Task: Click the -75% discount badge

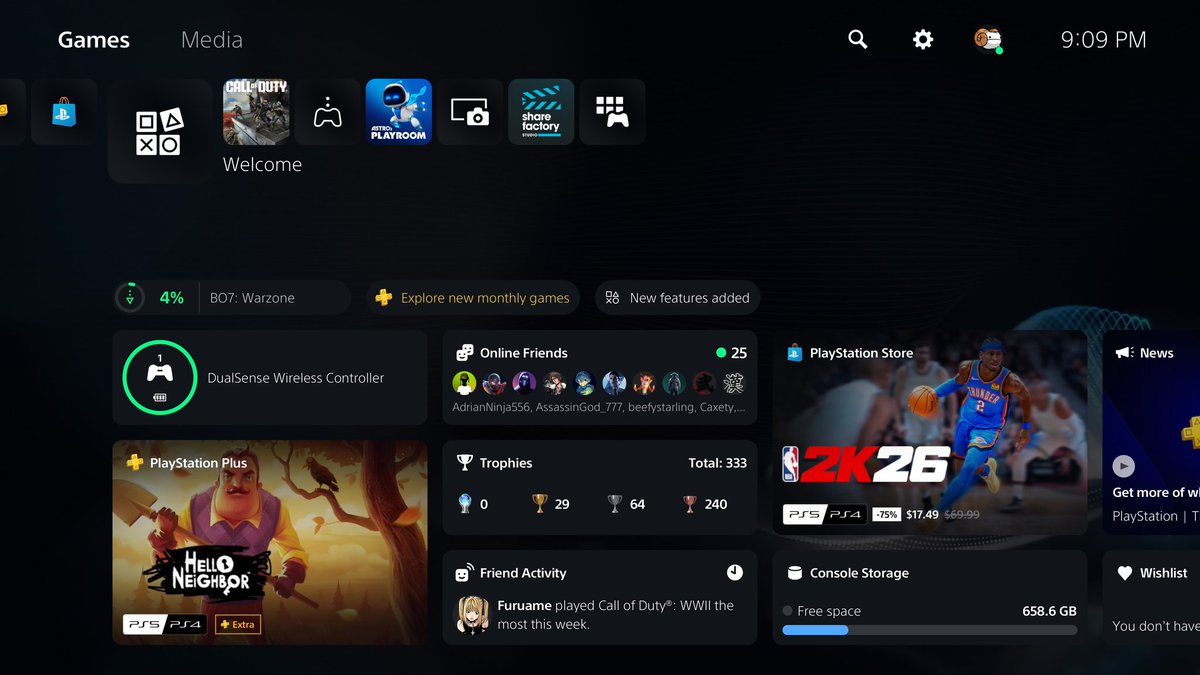Action: click(x=886, y=514)
